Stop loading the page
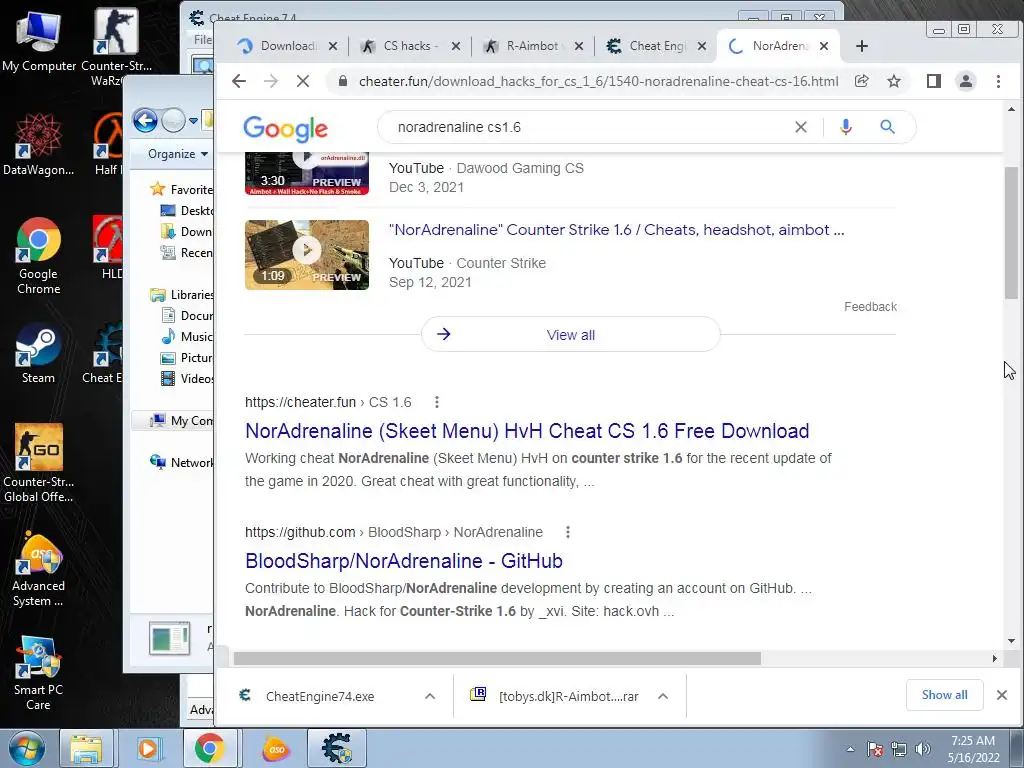This screenshot has height=768, width=1024. pos(302,81)
